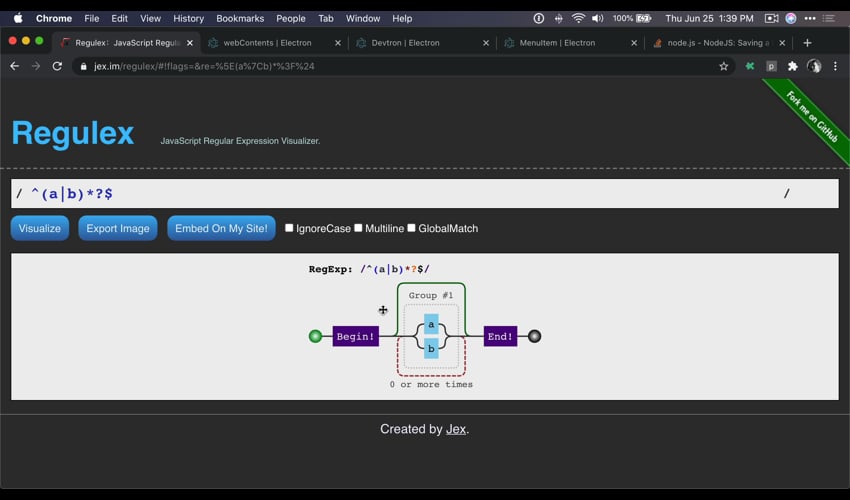The image size is (850, 500).
Task: Click the screen recording menu bar icon
Action: point(771,18)
